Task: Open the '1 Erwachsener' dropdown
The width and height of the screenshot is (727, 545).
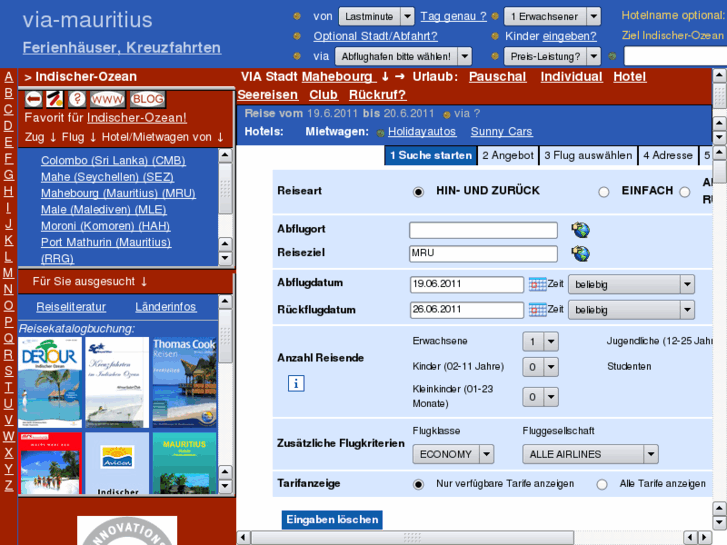Action: coord(552,17)
